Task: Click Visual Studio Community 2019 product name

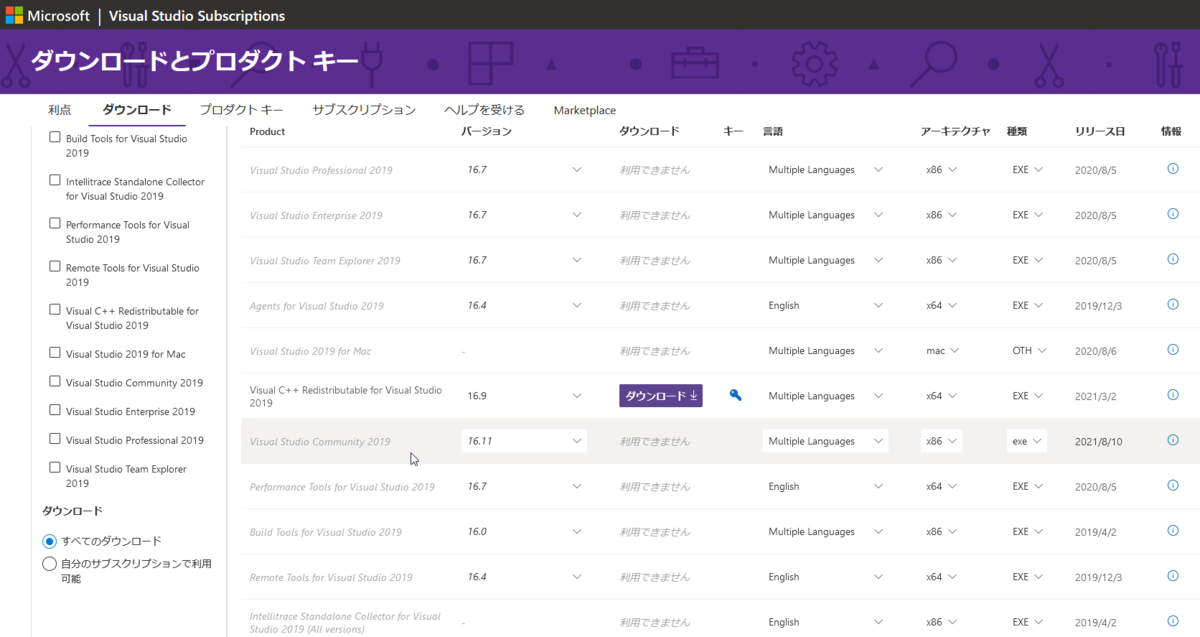Action: (320, 441)
